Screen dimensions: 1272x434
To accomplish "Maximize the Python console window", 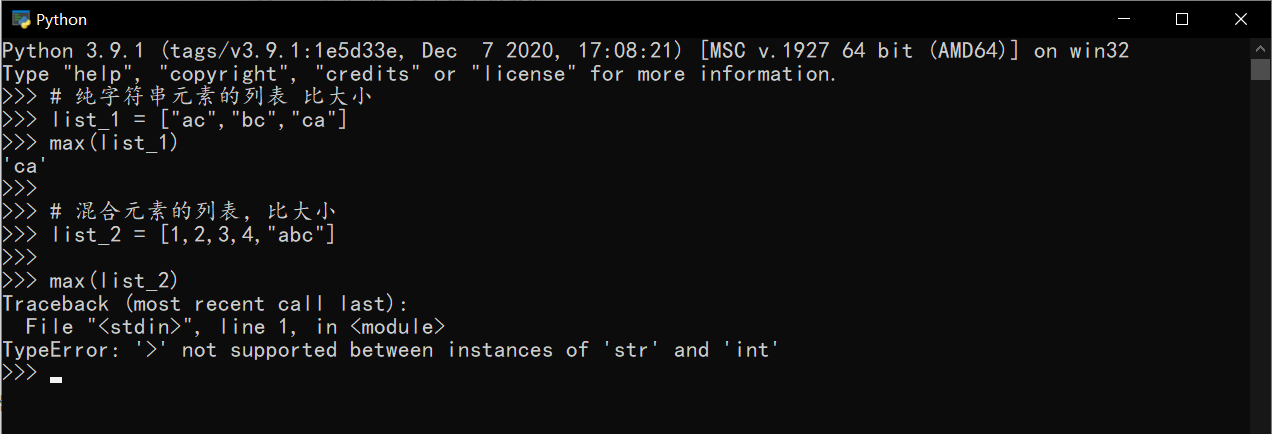I will [1182, 19].
